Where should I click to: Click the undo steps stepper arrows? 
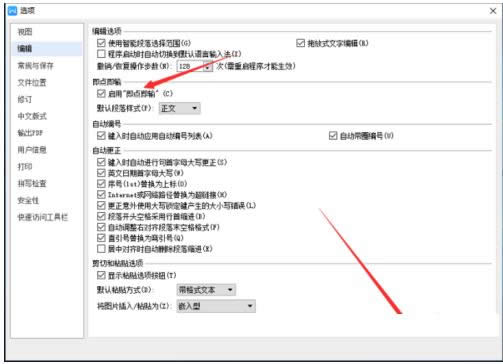pos(208,66)
